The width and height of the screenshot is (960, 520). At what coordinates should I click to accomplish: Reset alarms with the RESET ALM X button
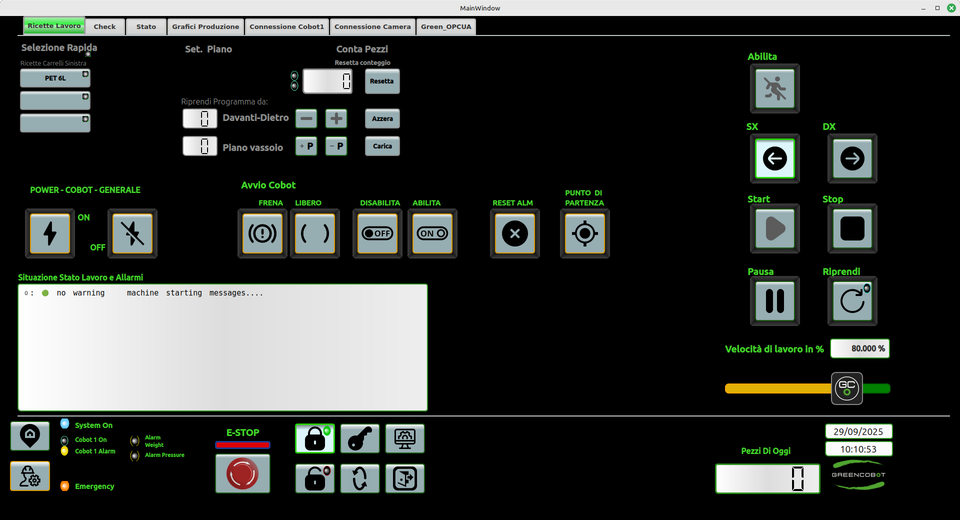coord(515,233)
